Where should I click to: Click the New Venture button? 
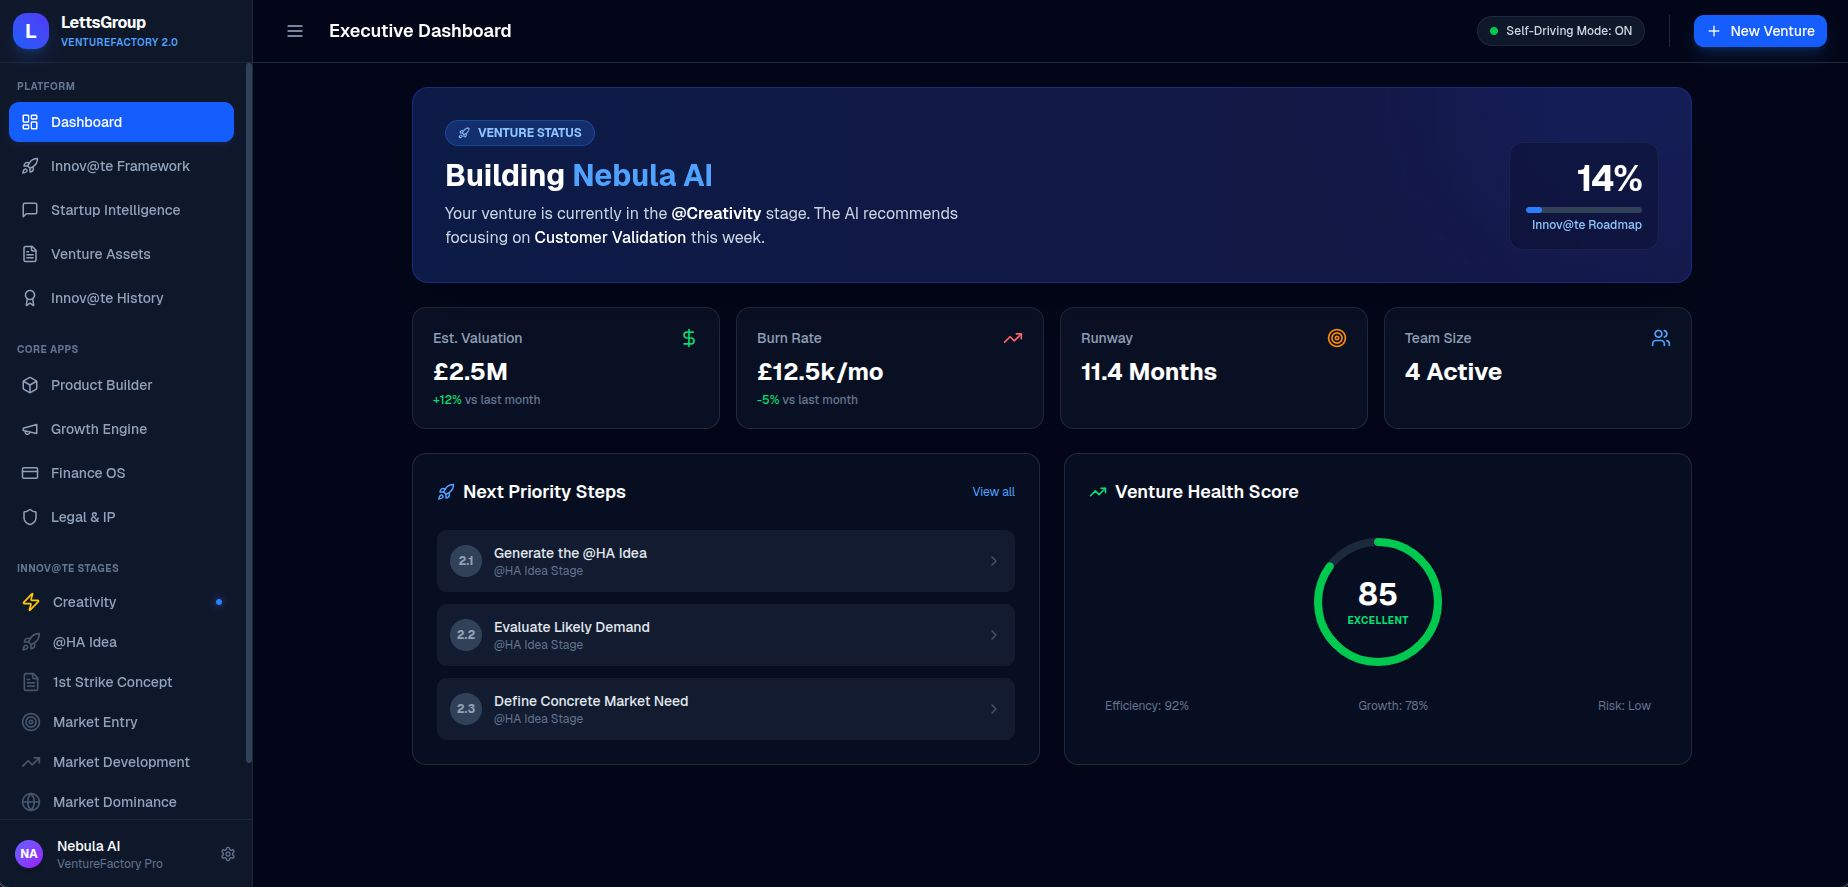(x=1760, y=31)
